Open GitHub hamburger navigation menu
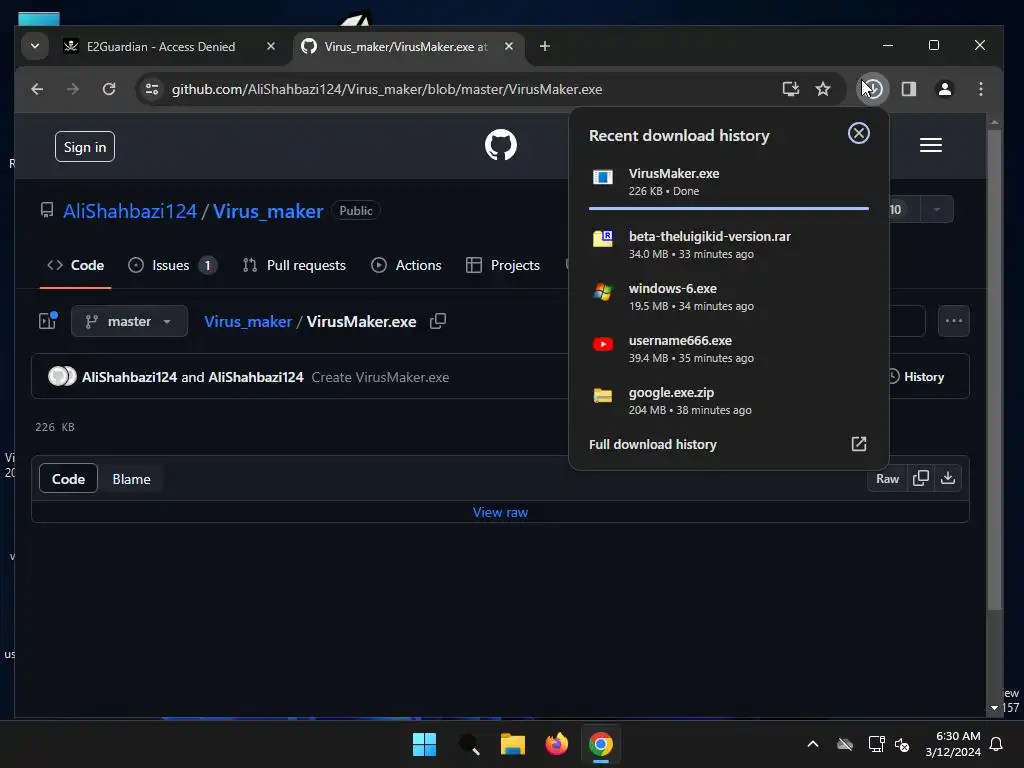 pyautogui.click(x=931, y=145)
